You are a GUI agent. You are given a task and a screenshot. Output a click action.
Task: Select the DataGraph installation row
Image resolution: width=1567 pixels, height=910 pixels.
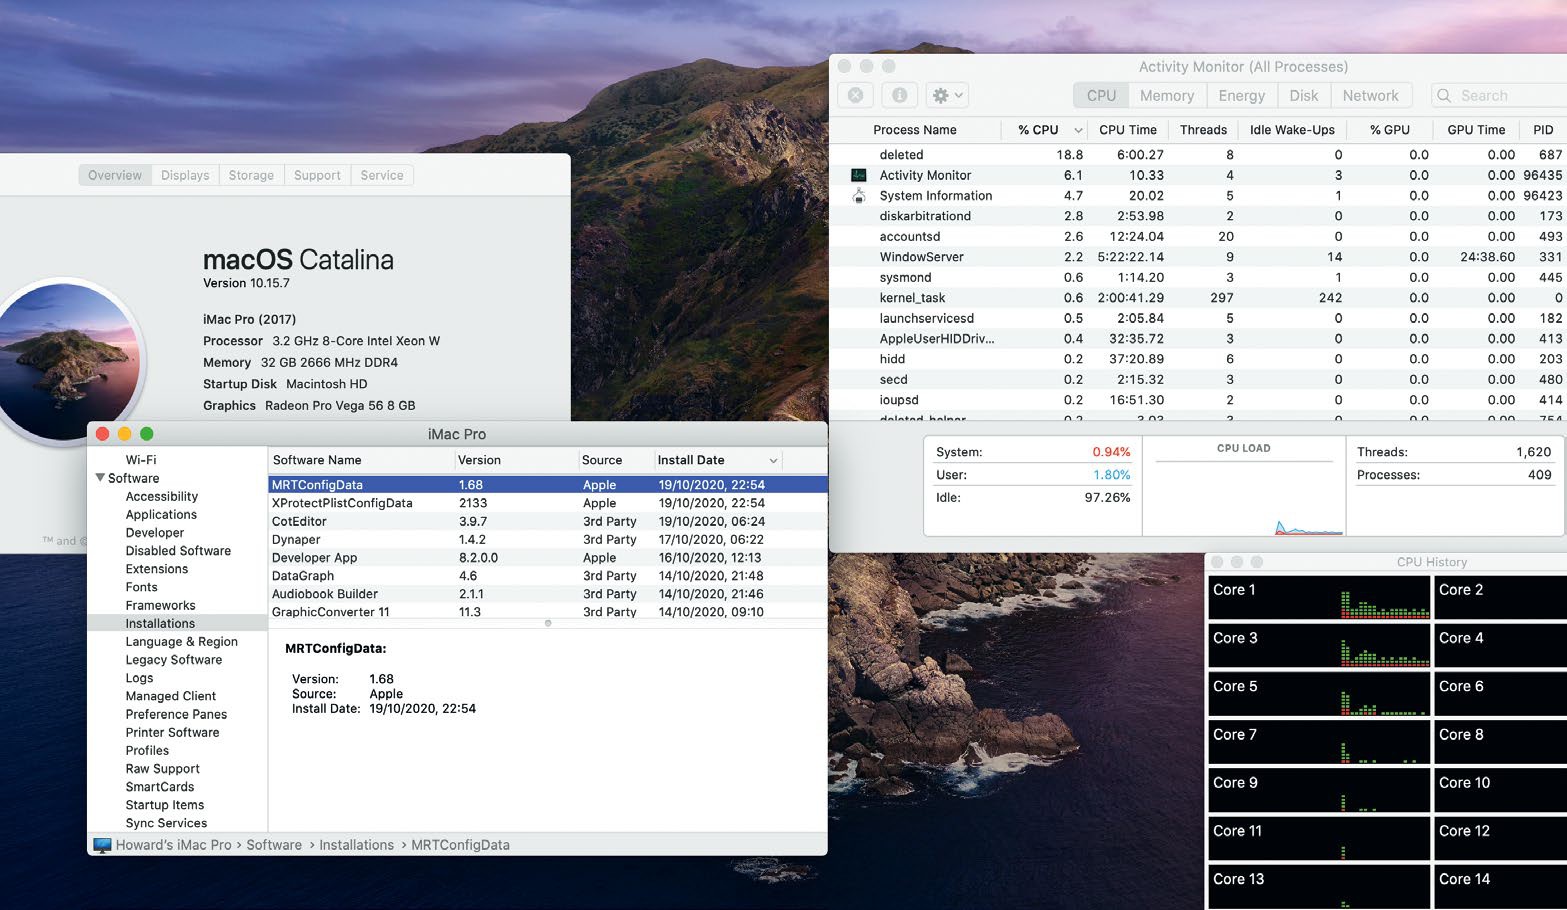tap(548, 575)
